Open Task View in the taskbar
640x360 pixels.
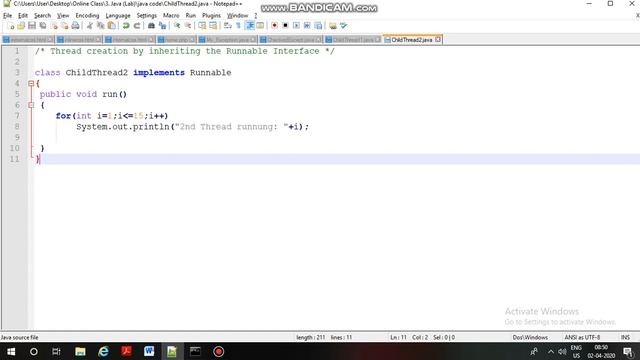pos(56,351)
